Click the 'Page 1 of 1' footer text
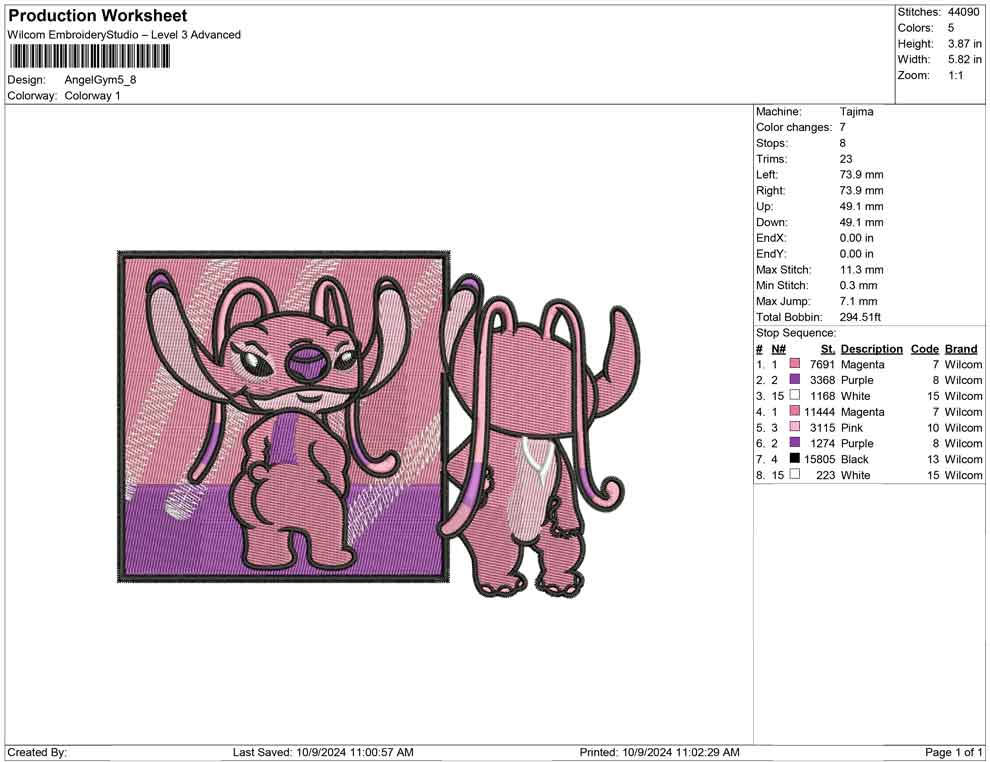The width and height of the screenshot is (990, 762). click(x=953, y=752)
